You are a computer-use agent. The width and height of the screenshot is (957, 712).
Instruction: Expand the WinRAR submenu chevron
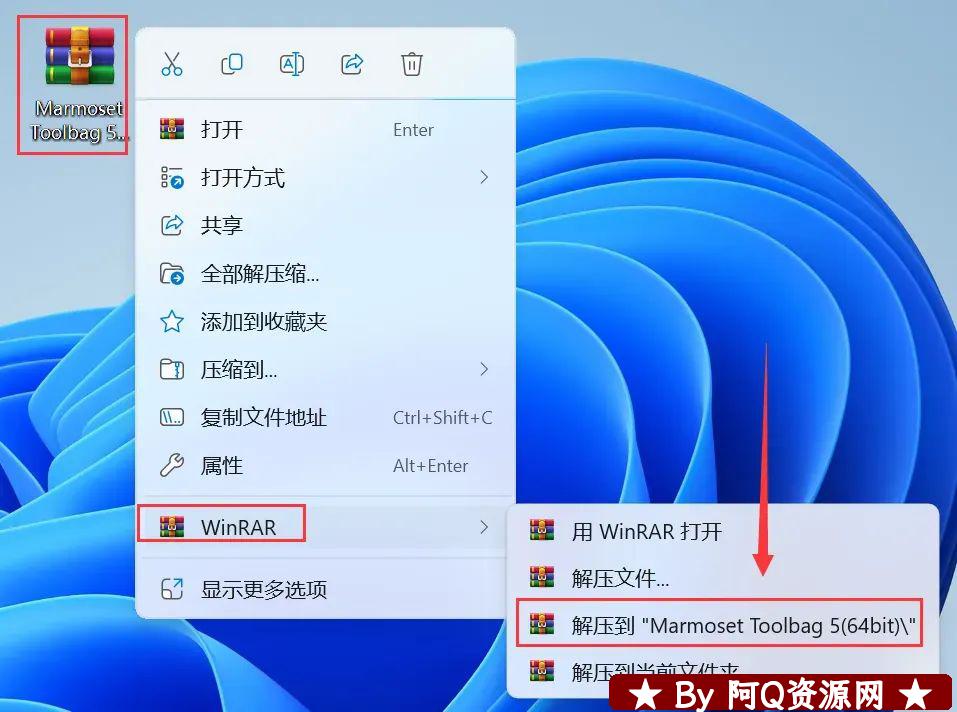484,527
